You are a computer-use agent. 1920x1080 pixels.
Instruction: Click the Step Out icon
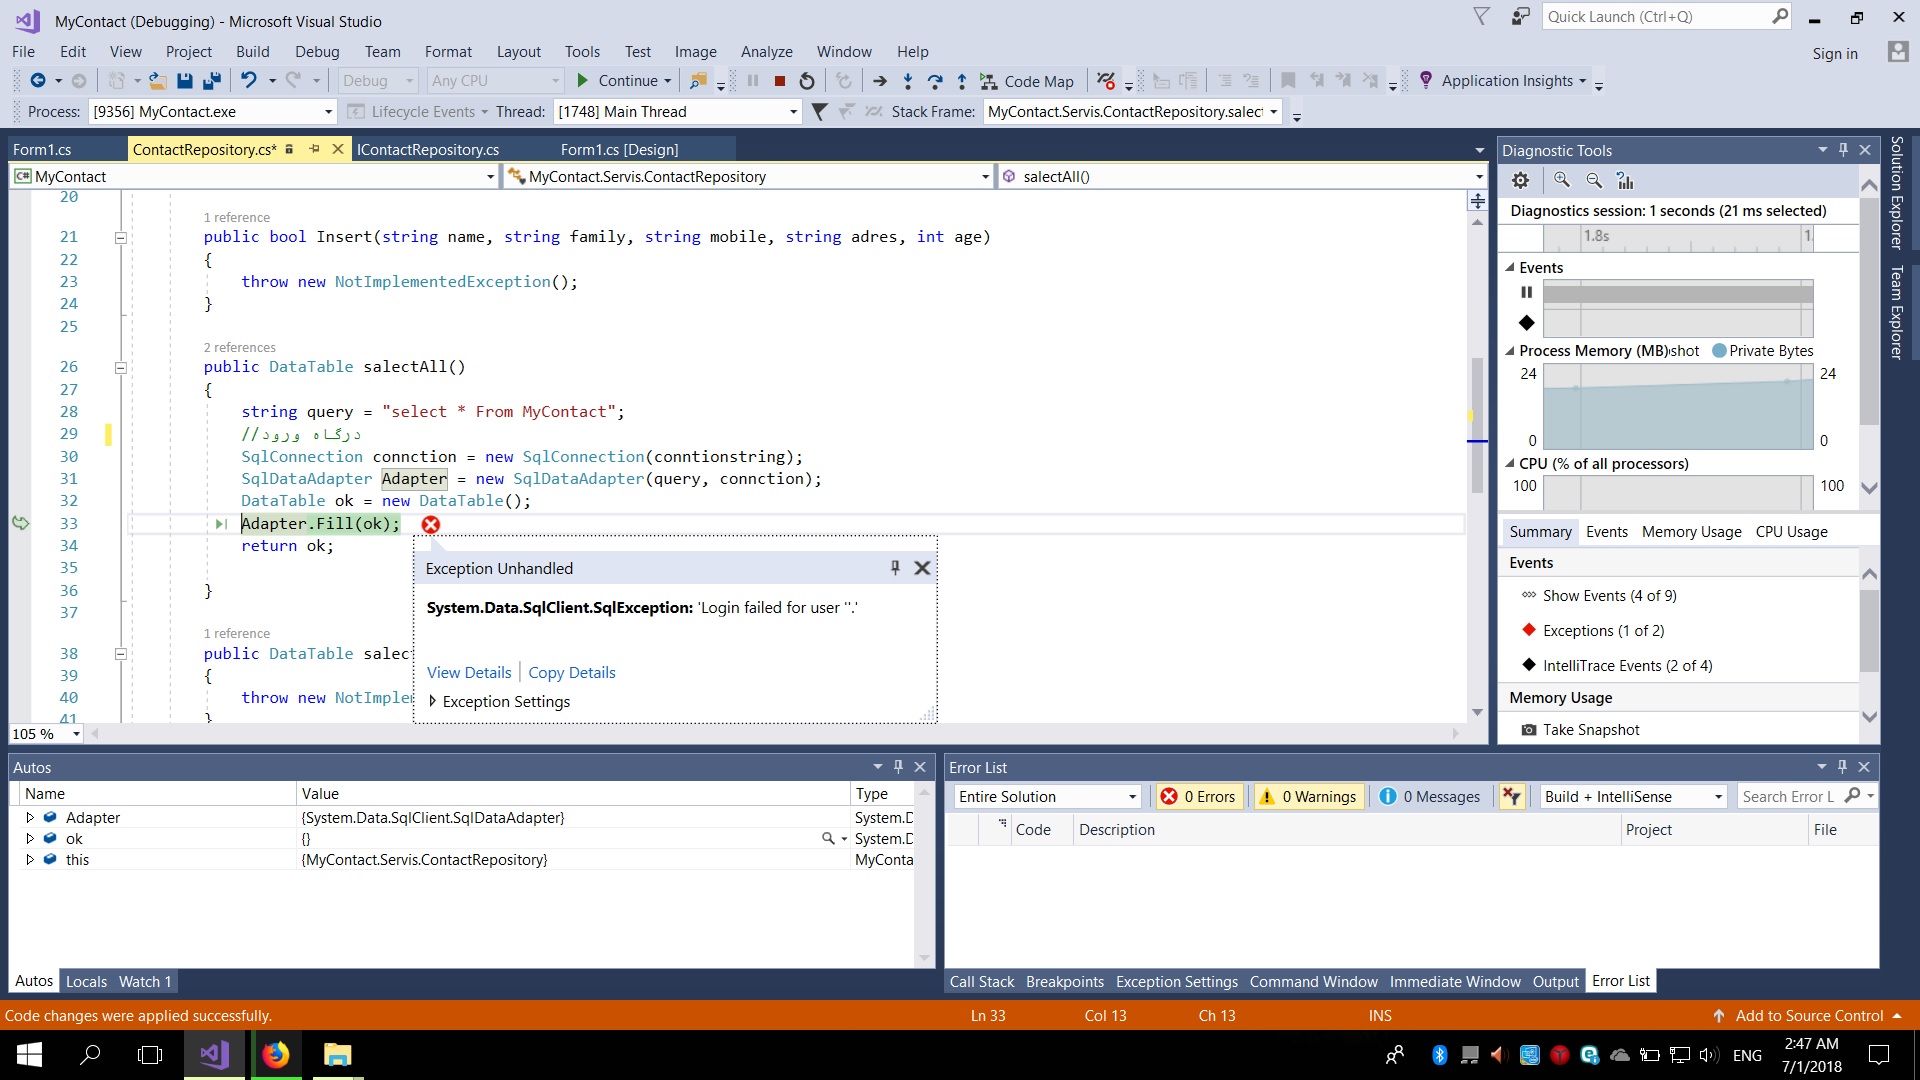click(962, 81)
